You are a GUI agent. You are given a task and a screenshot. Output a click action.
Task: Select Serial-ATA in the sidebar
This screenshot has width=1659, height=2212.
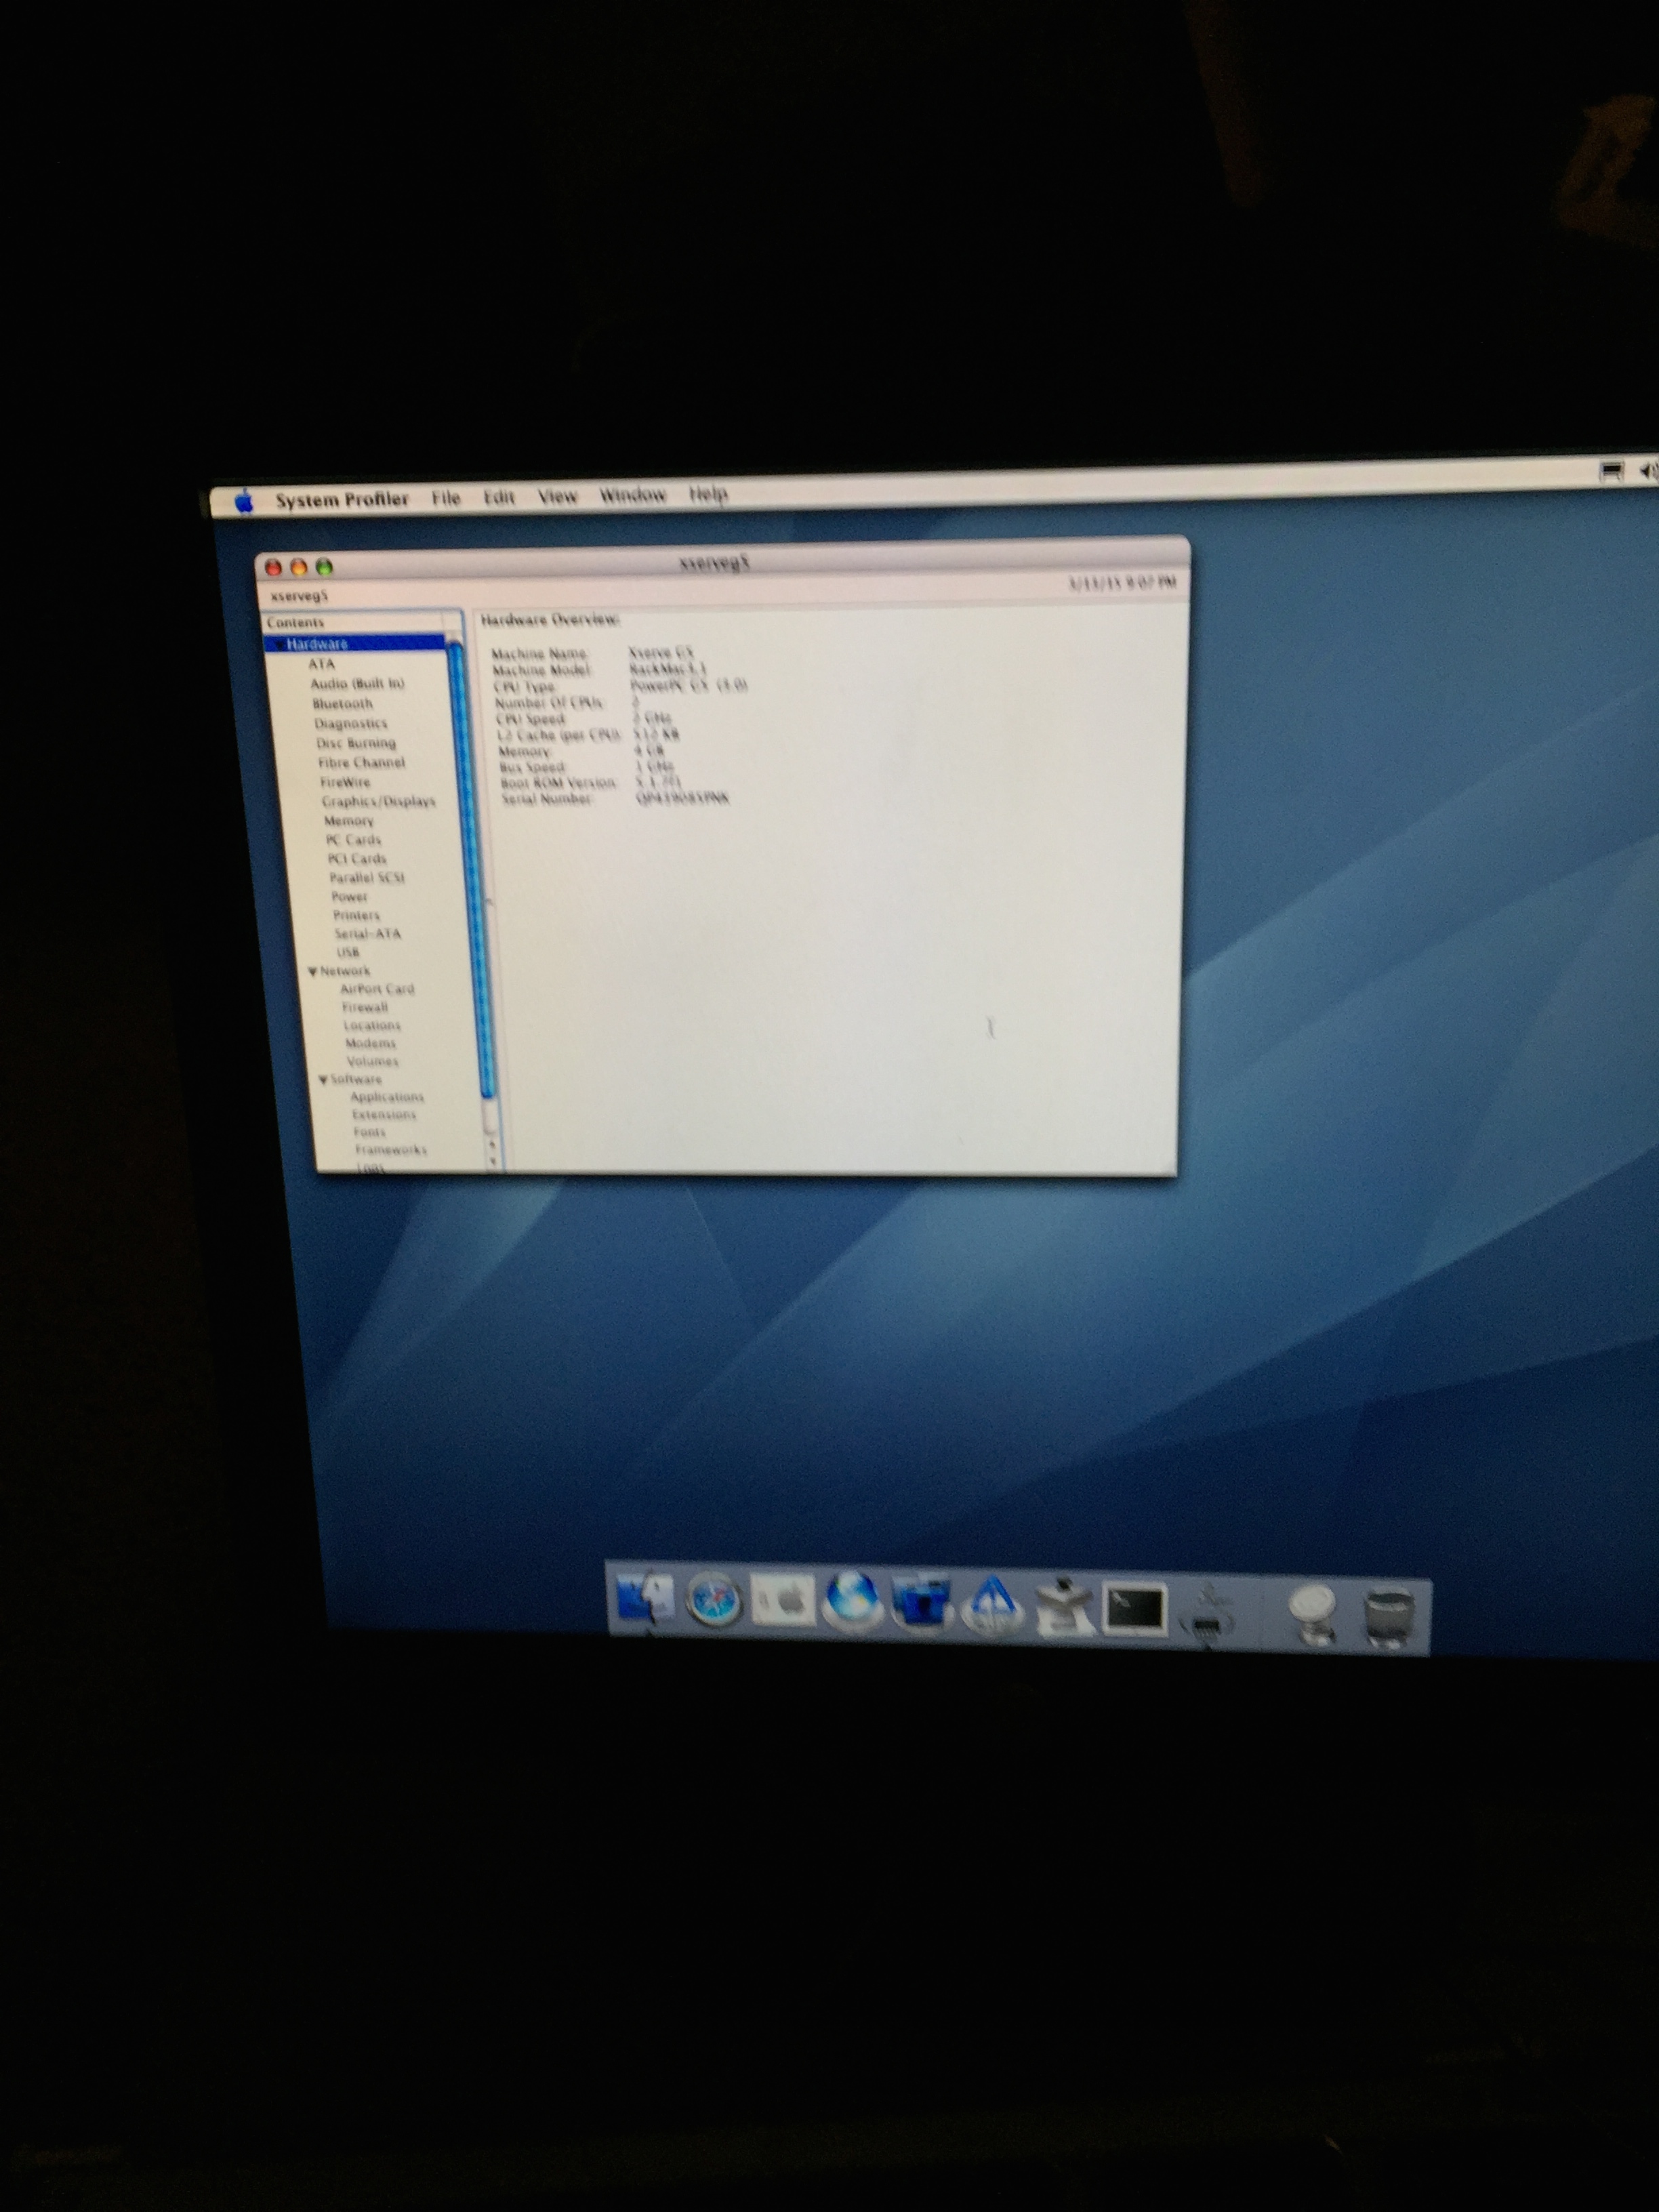[x=367, y=934]
